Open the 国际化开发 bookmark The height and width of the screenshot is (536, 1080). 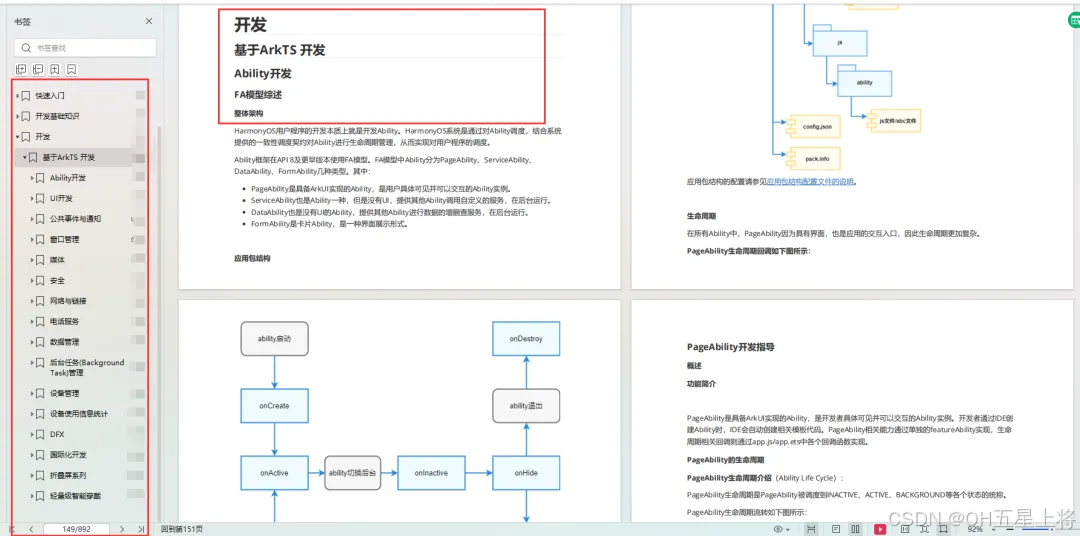[x=68, y=455]
